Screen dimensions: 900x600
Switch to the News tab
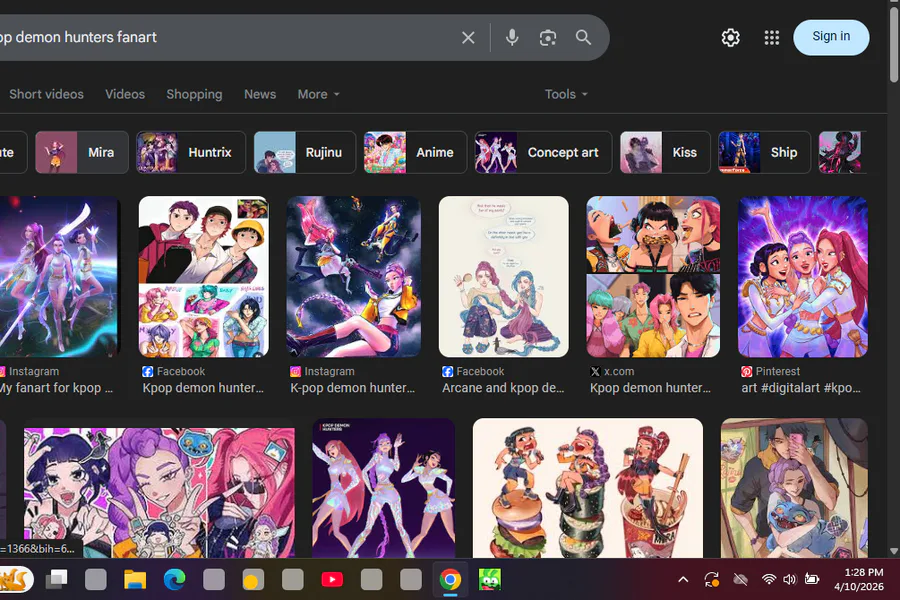(260, 94)
